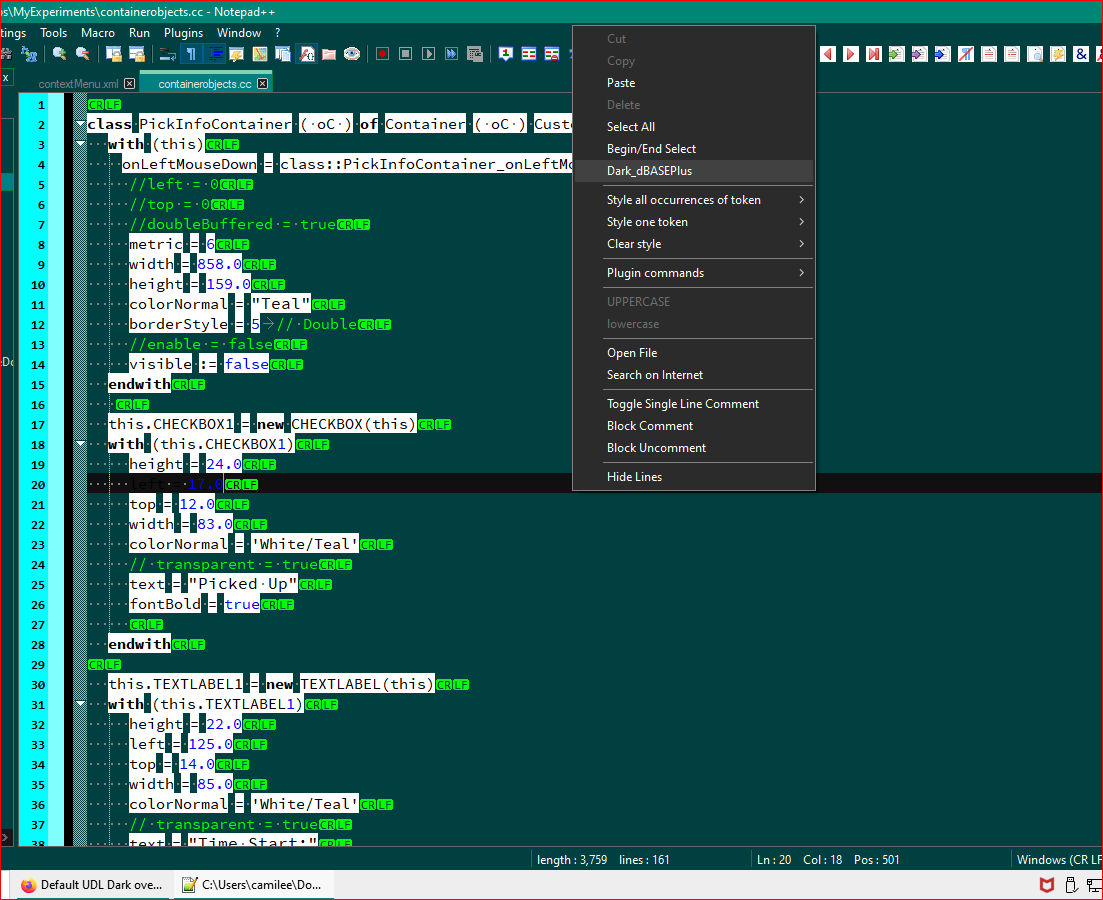
Task: Expand the Style one token submenu
Action: (694, 222)
